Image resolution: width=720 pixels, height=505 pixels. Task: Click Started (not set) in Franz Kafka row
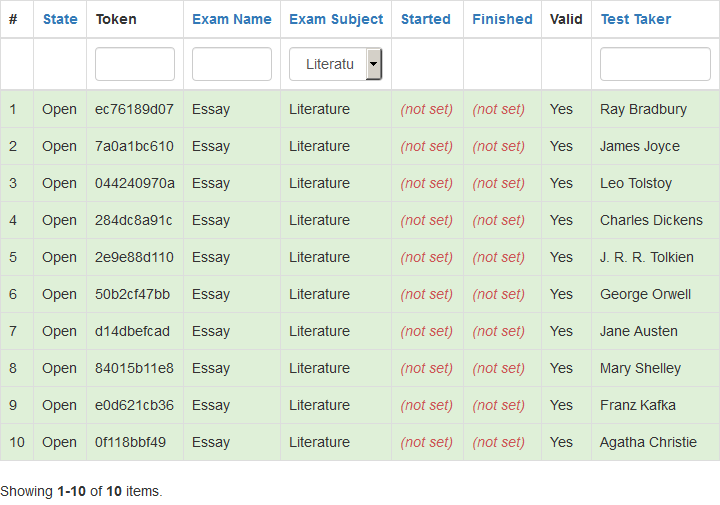pyautogui.click(x=427, y=405)
